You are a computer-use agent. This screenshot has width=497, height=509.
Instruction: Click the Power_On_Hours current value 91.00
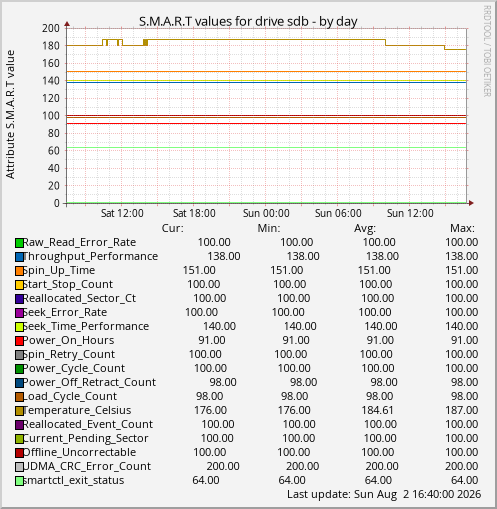[x=212, y=340]
